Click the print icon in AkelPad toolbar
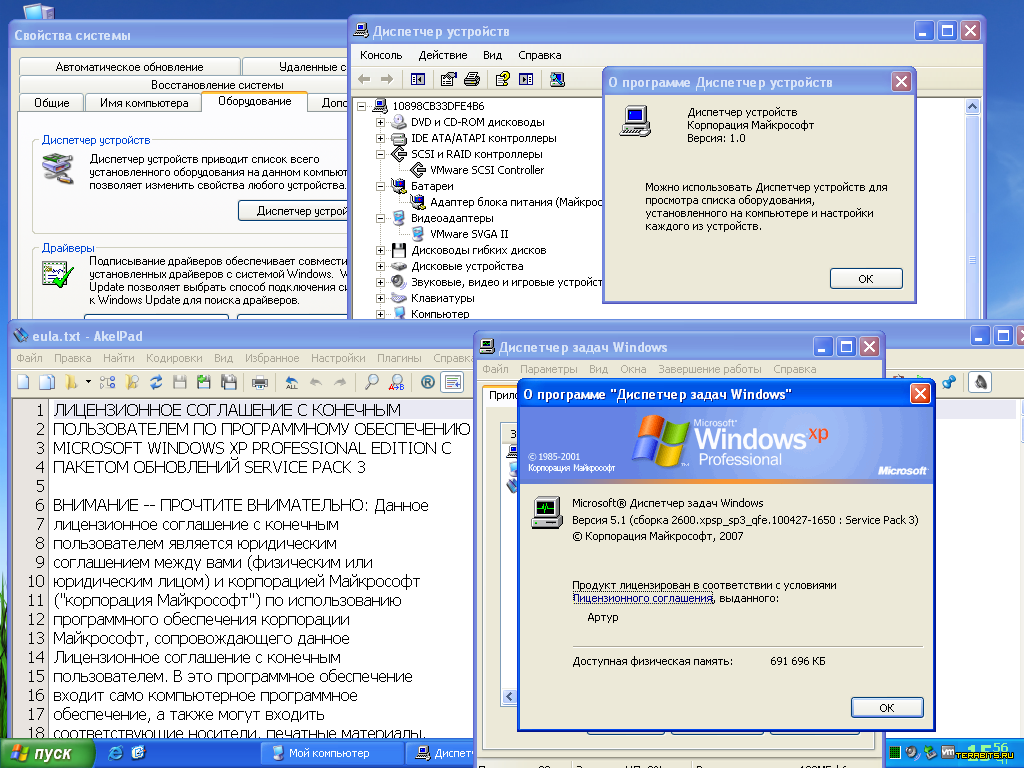 [x=260, y=381]
